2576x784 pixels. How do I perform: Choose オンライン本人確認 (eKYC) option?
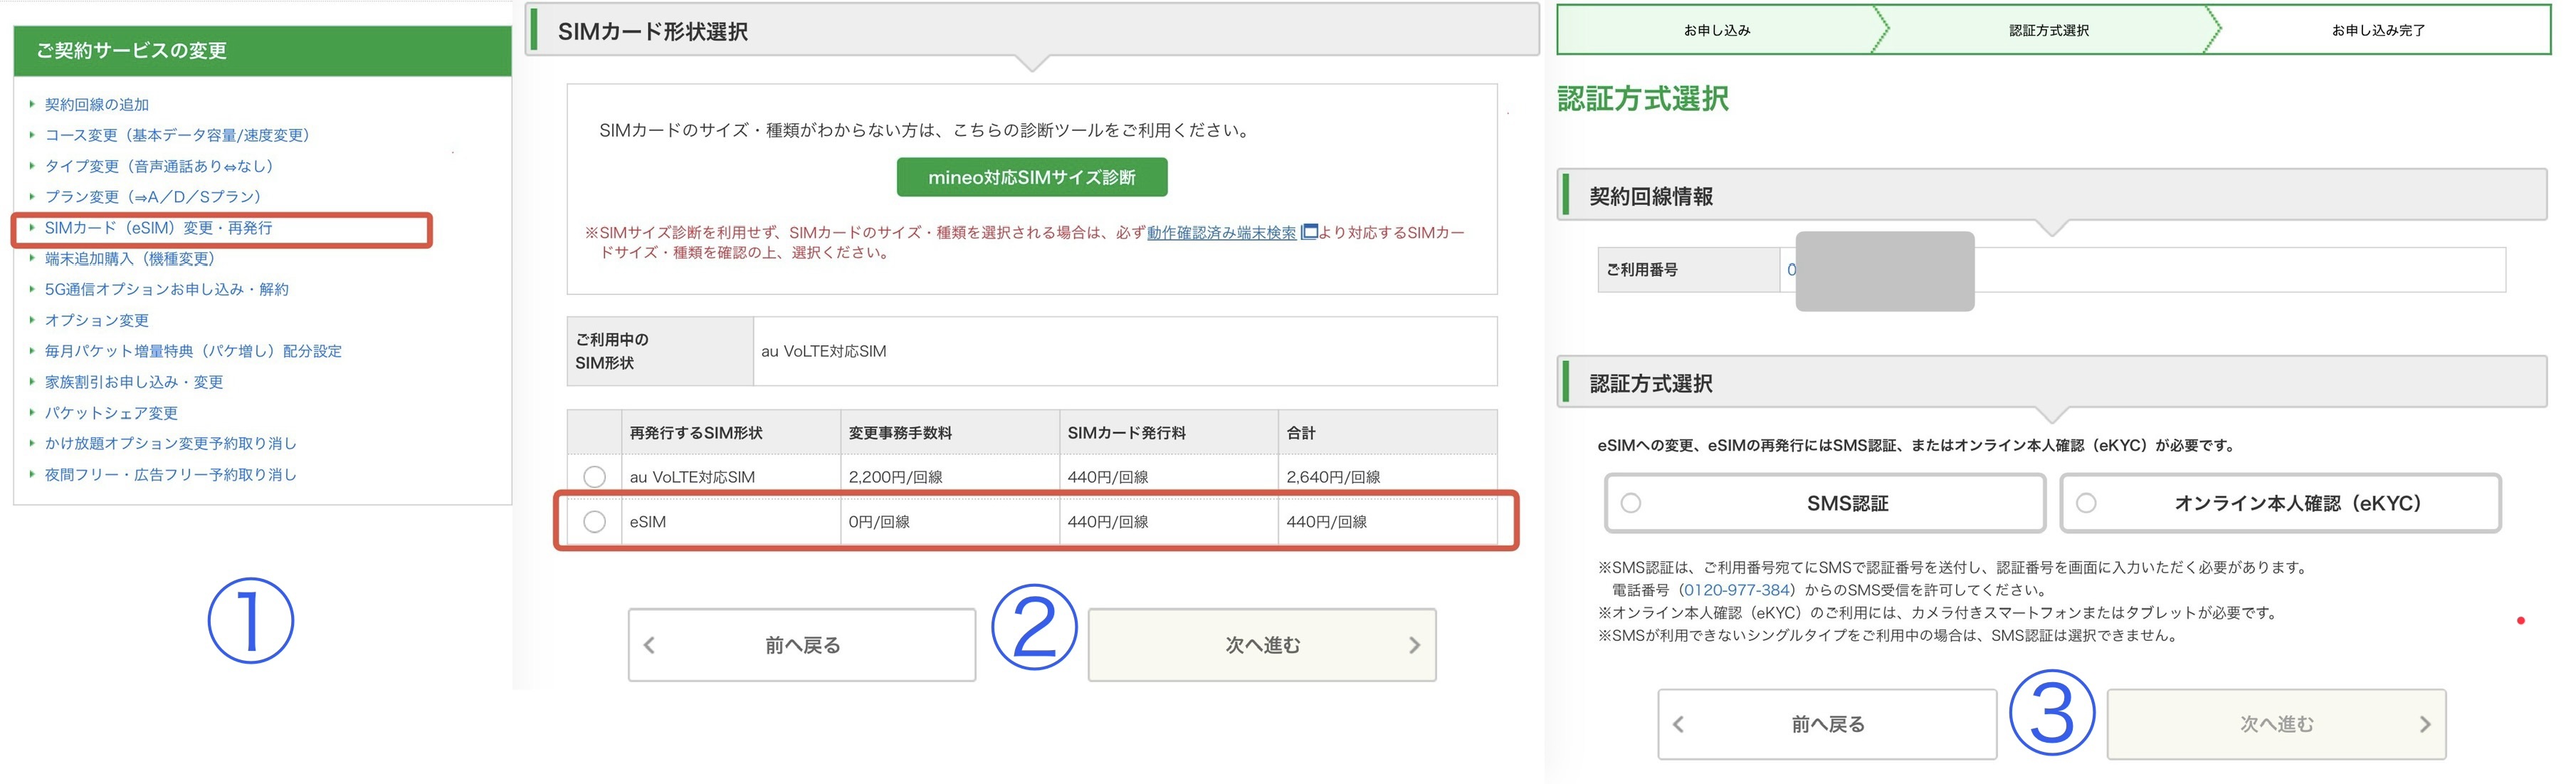(x=2086, y=503)
